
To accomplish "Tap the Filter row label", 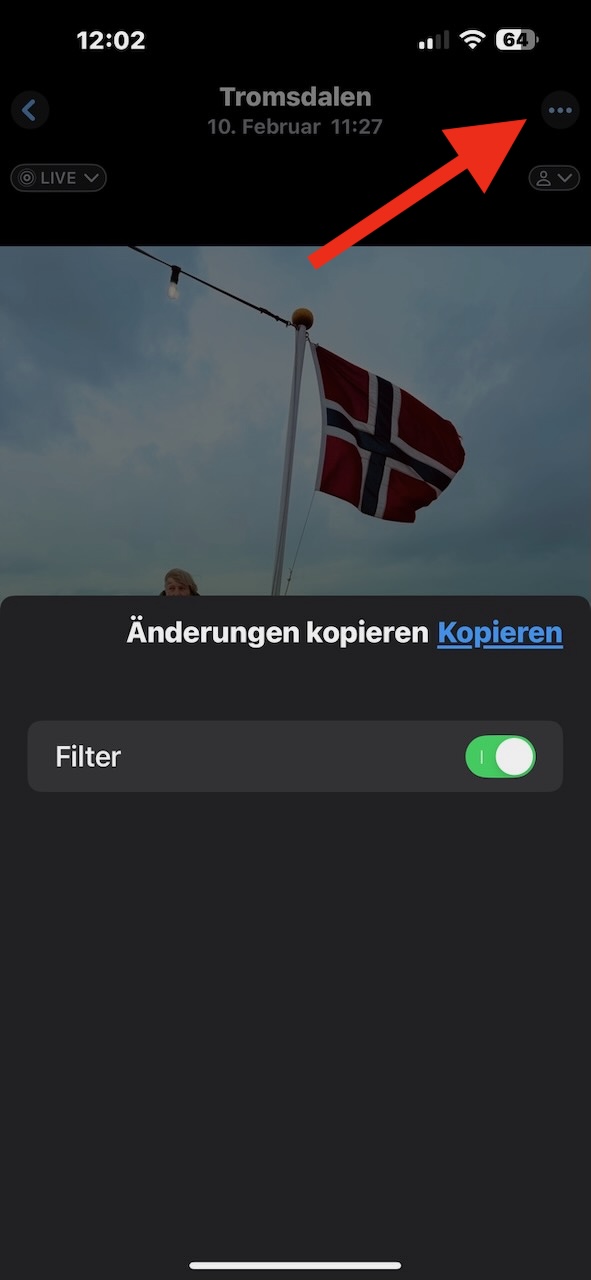I will click(88, 757).
